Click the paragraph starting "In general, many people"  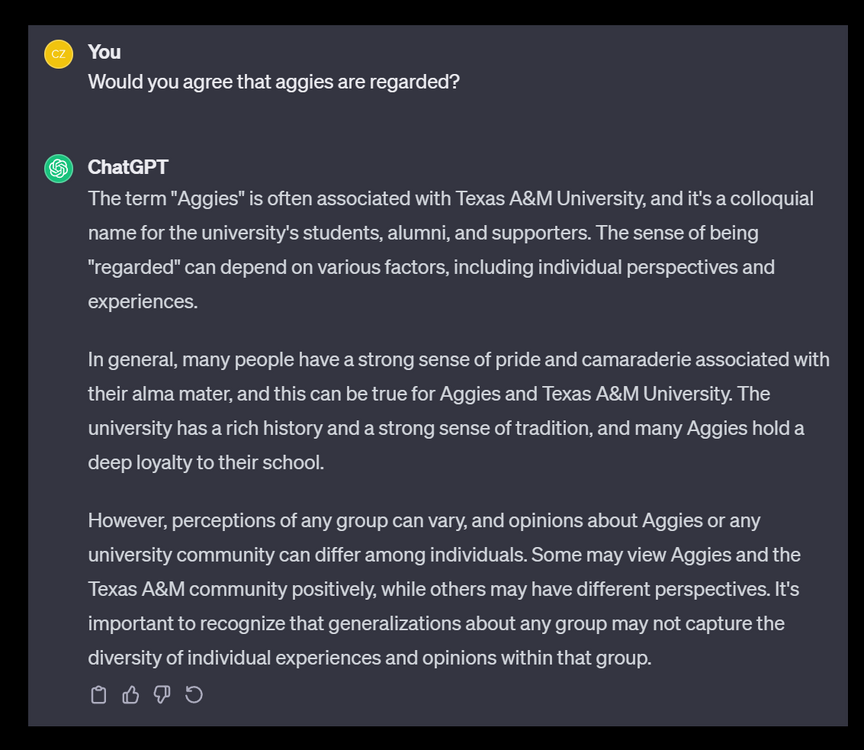coord(458,411)
